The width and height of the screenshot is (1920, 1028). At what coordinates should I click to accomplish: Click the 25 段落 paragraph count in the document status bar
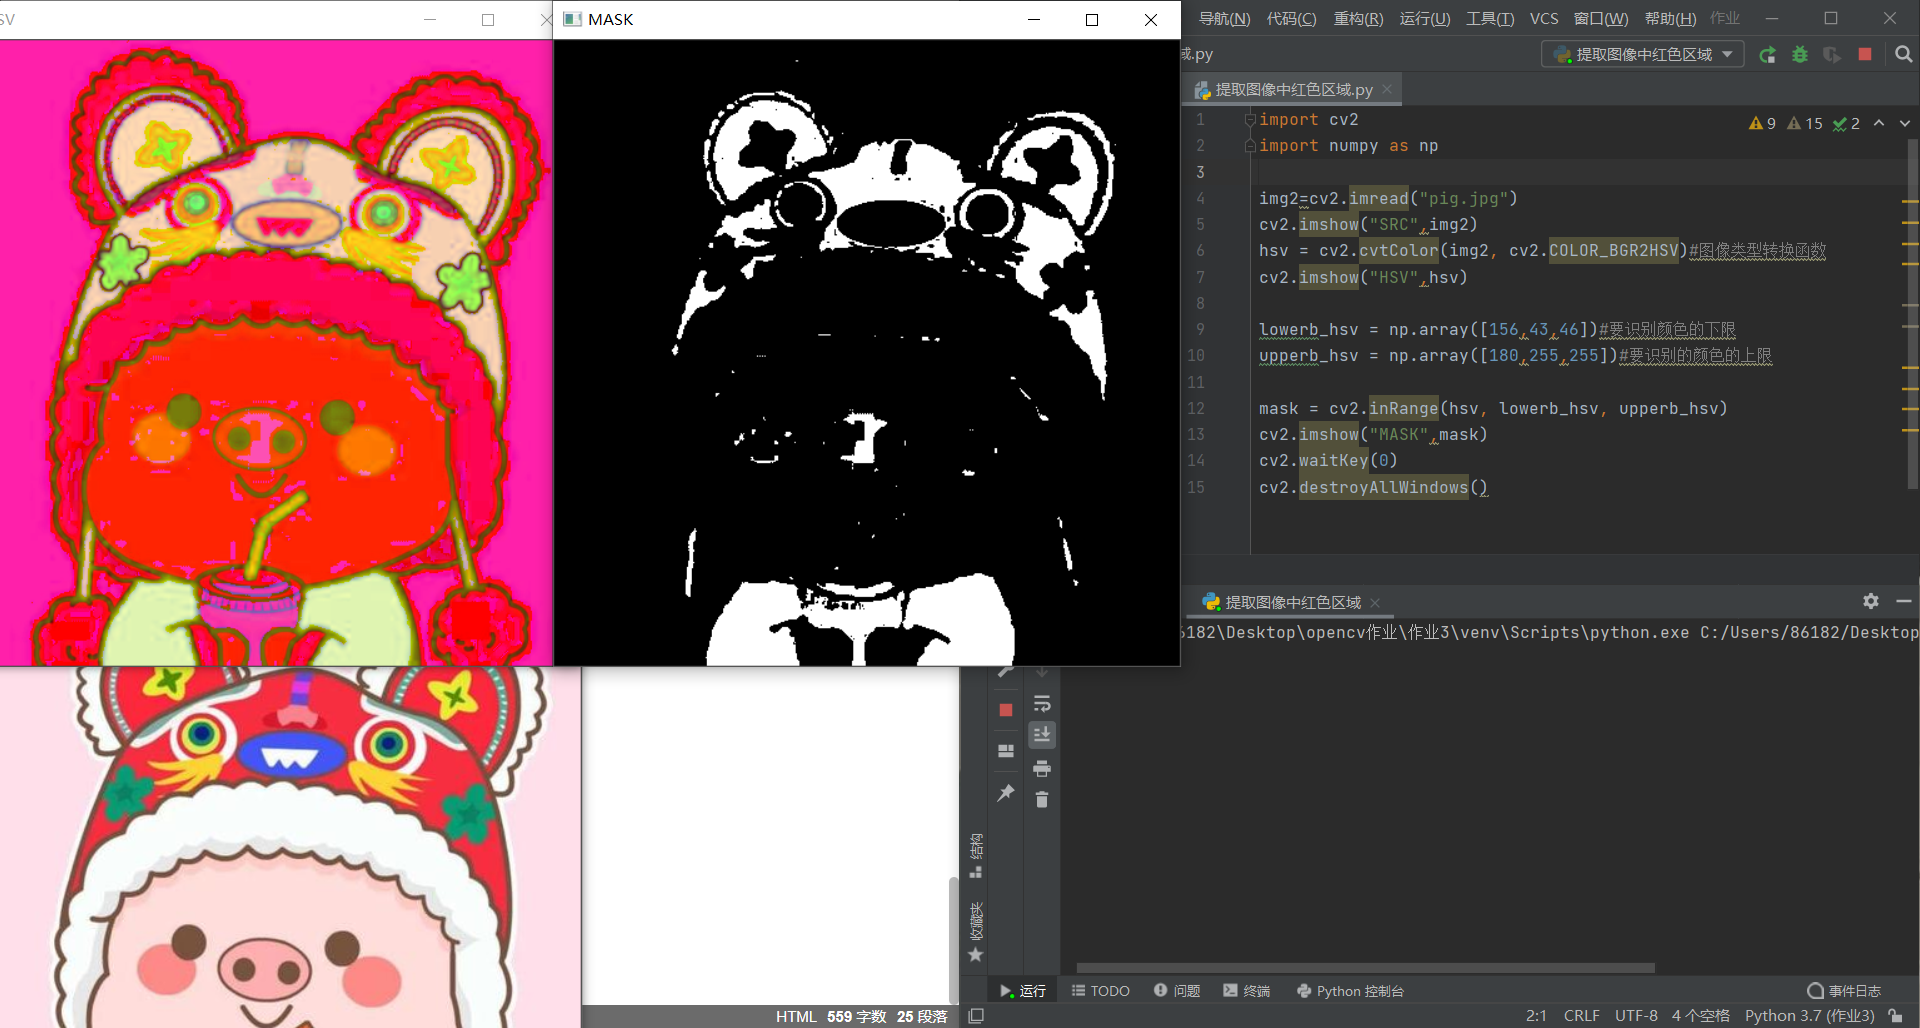pyautogui.click(x=922, y=1016)
